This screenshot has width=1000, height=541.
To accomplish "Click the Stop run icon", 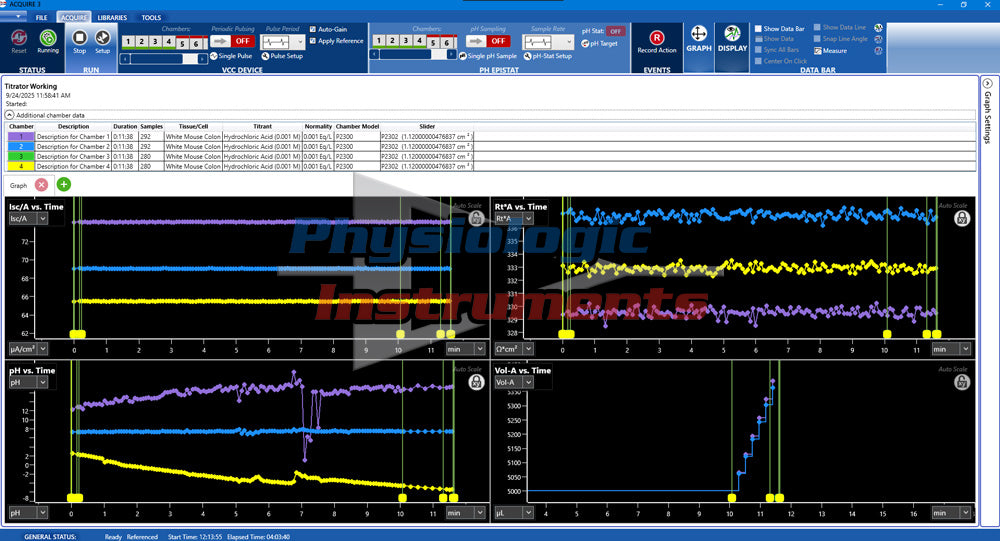I will pos(80,38).
